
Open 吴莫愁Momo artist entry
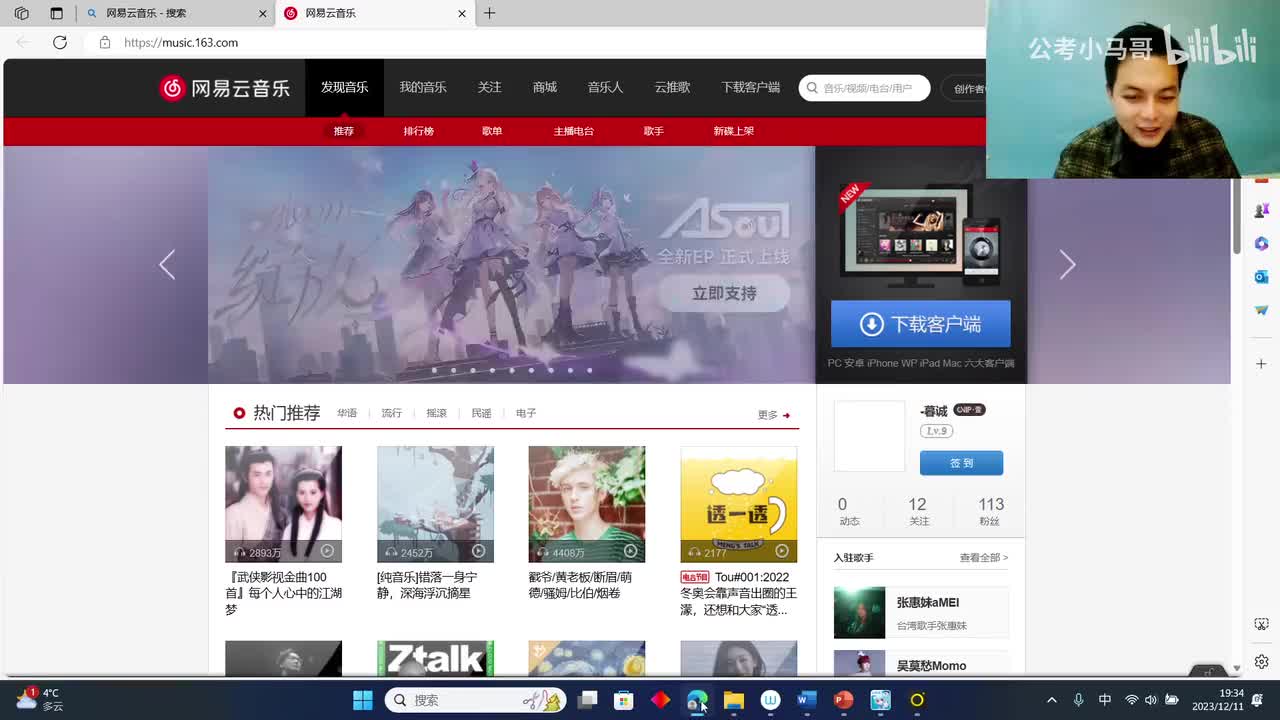(x=921, y=663)
